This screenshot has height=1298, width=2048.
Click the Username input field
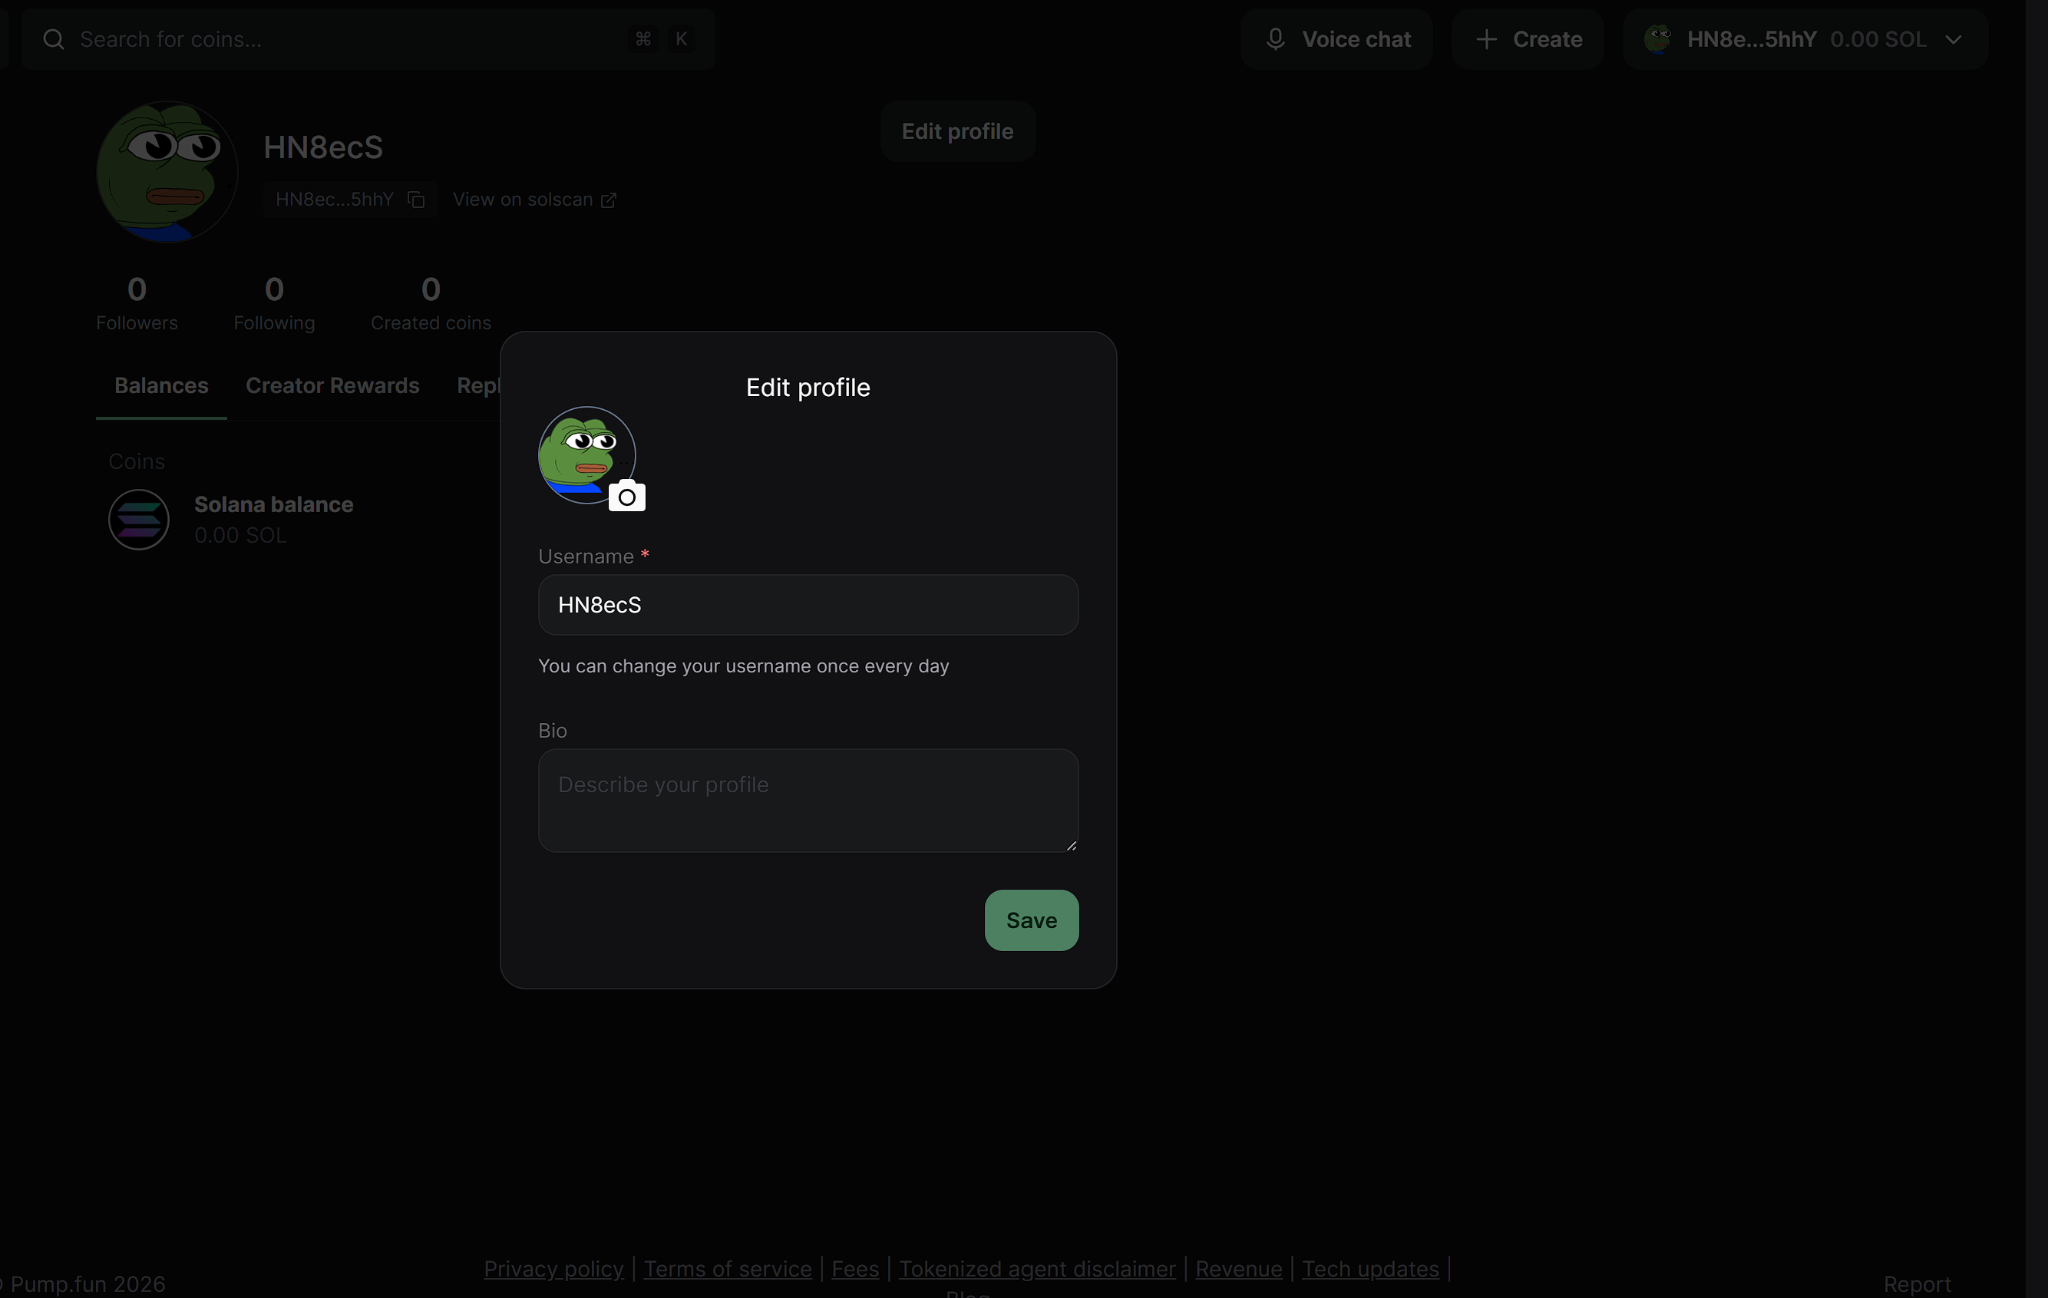pos(807,605)
